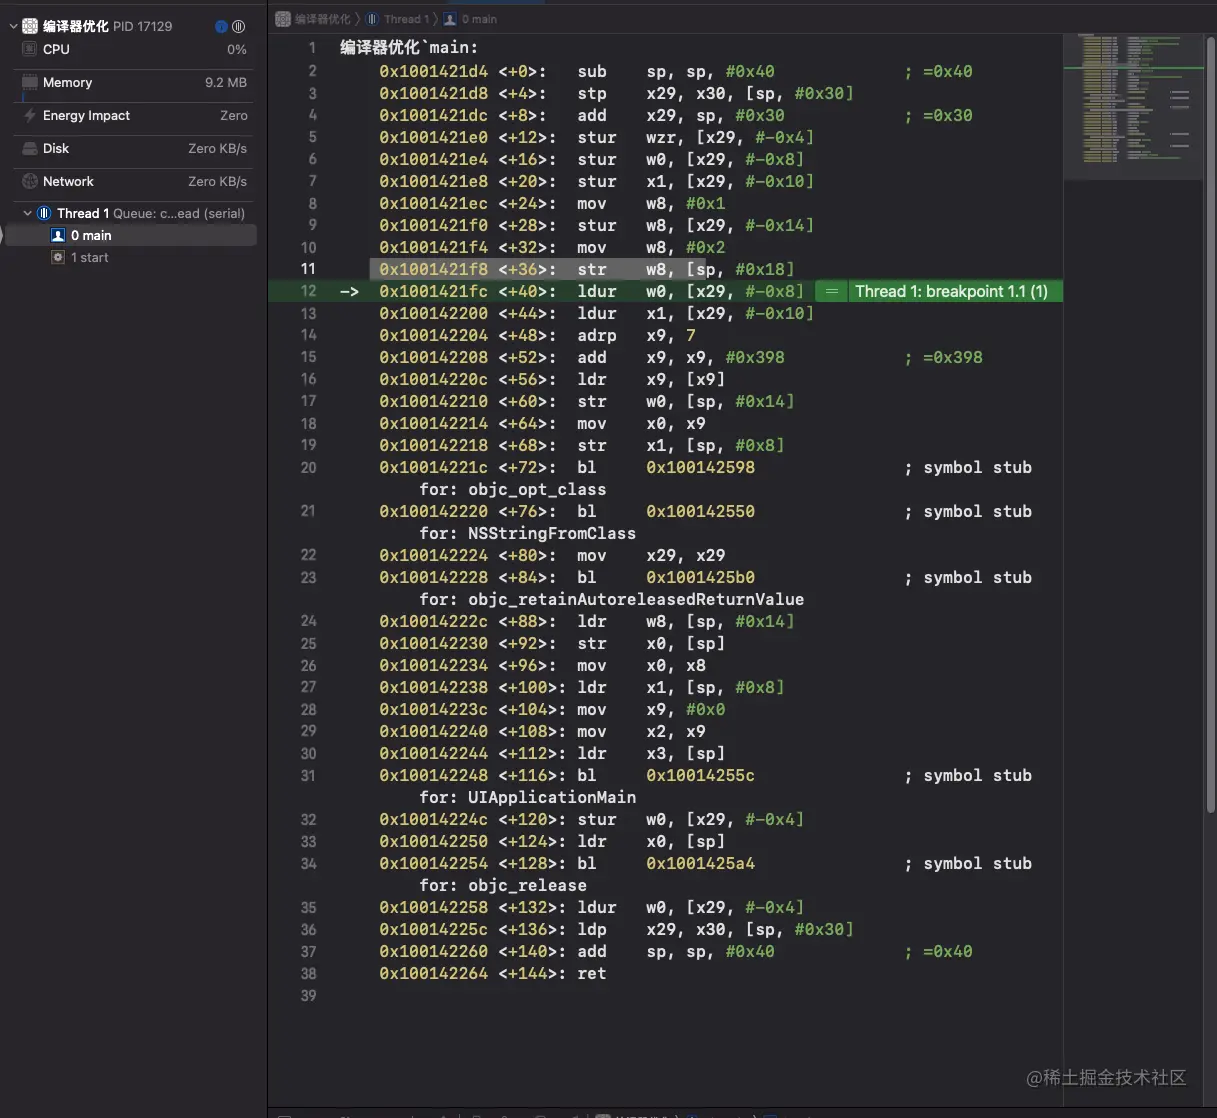Viewport: 1217px width, 1118px height.
Task: Click the Disk gauge drive icon
Action: tap(30, 148)
